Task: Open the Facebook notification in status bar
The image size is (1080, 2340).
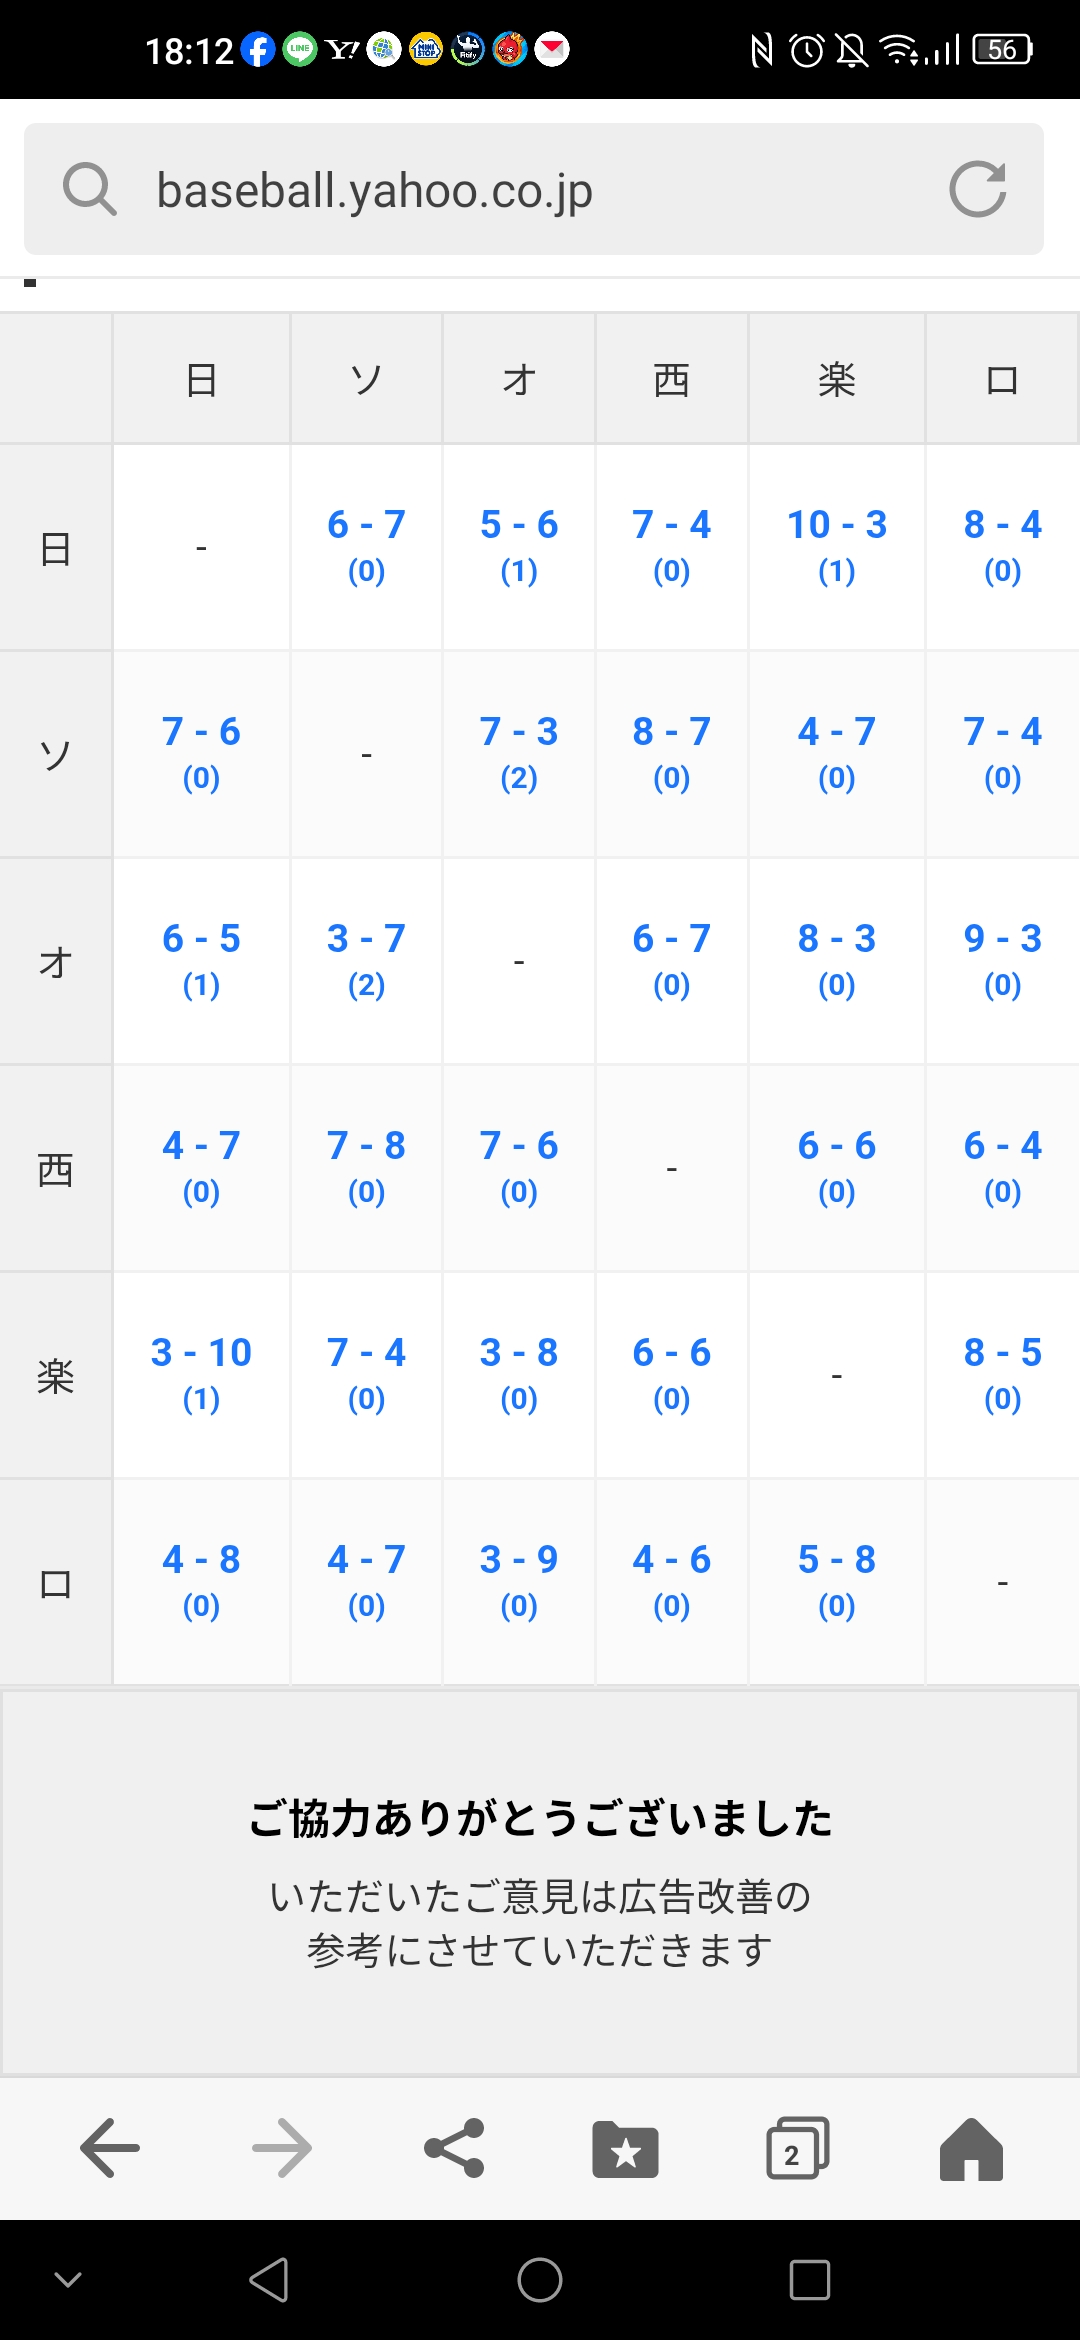Action: tap(258, 49)
